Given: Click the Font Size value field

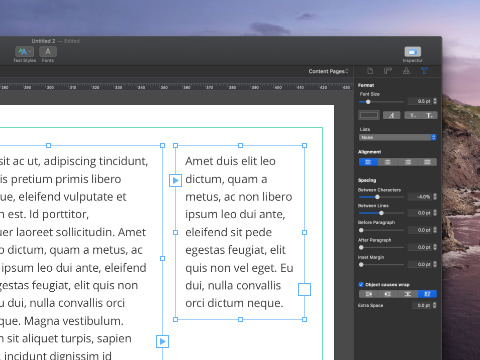Looking at the screenshot, I should coord(420,101).
